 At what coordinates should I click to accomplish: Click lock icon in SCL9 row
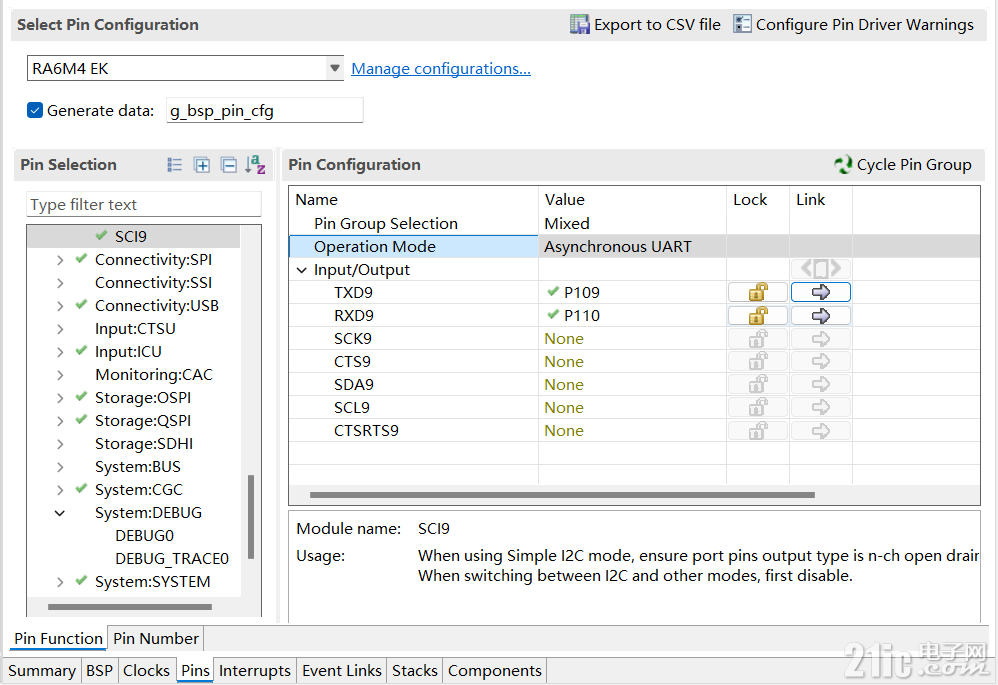tap(757, 407)
